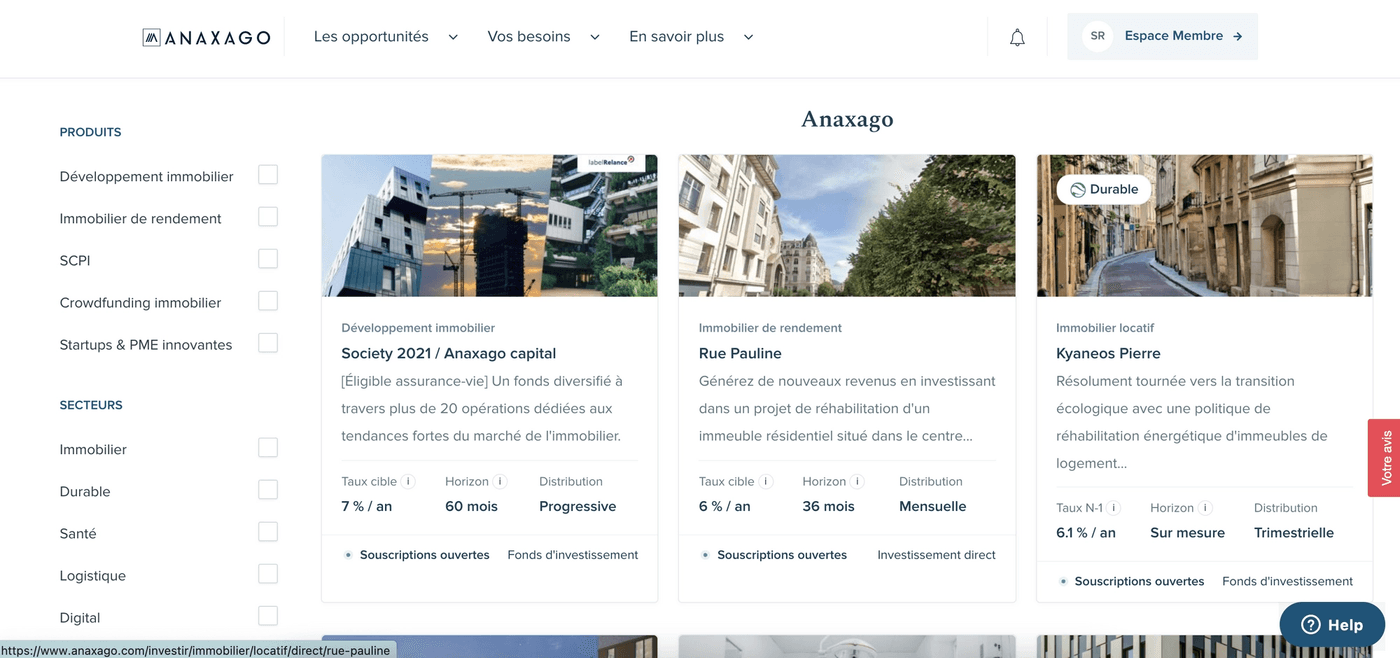The image size is (1400, 658).
Task: Check the Immobilier de rendement filter
Action: tap(268, 217)
